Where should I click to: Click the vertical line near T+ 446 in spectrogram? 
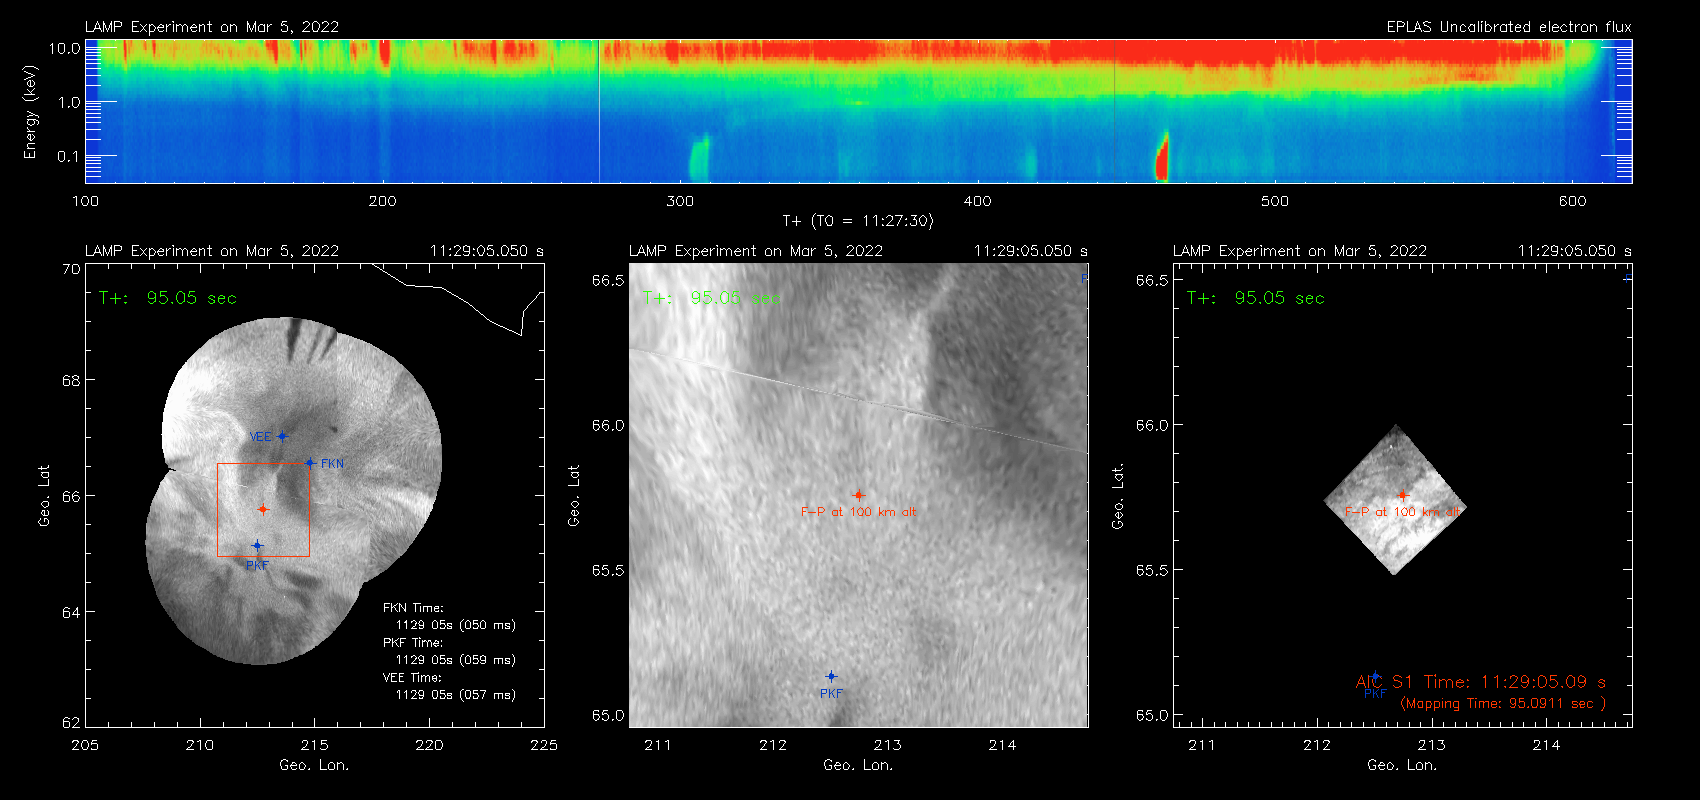[1115, 111]
